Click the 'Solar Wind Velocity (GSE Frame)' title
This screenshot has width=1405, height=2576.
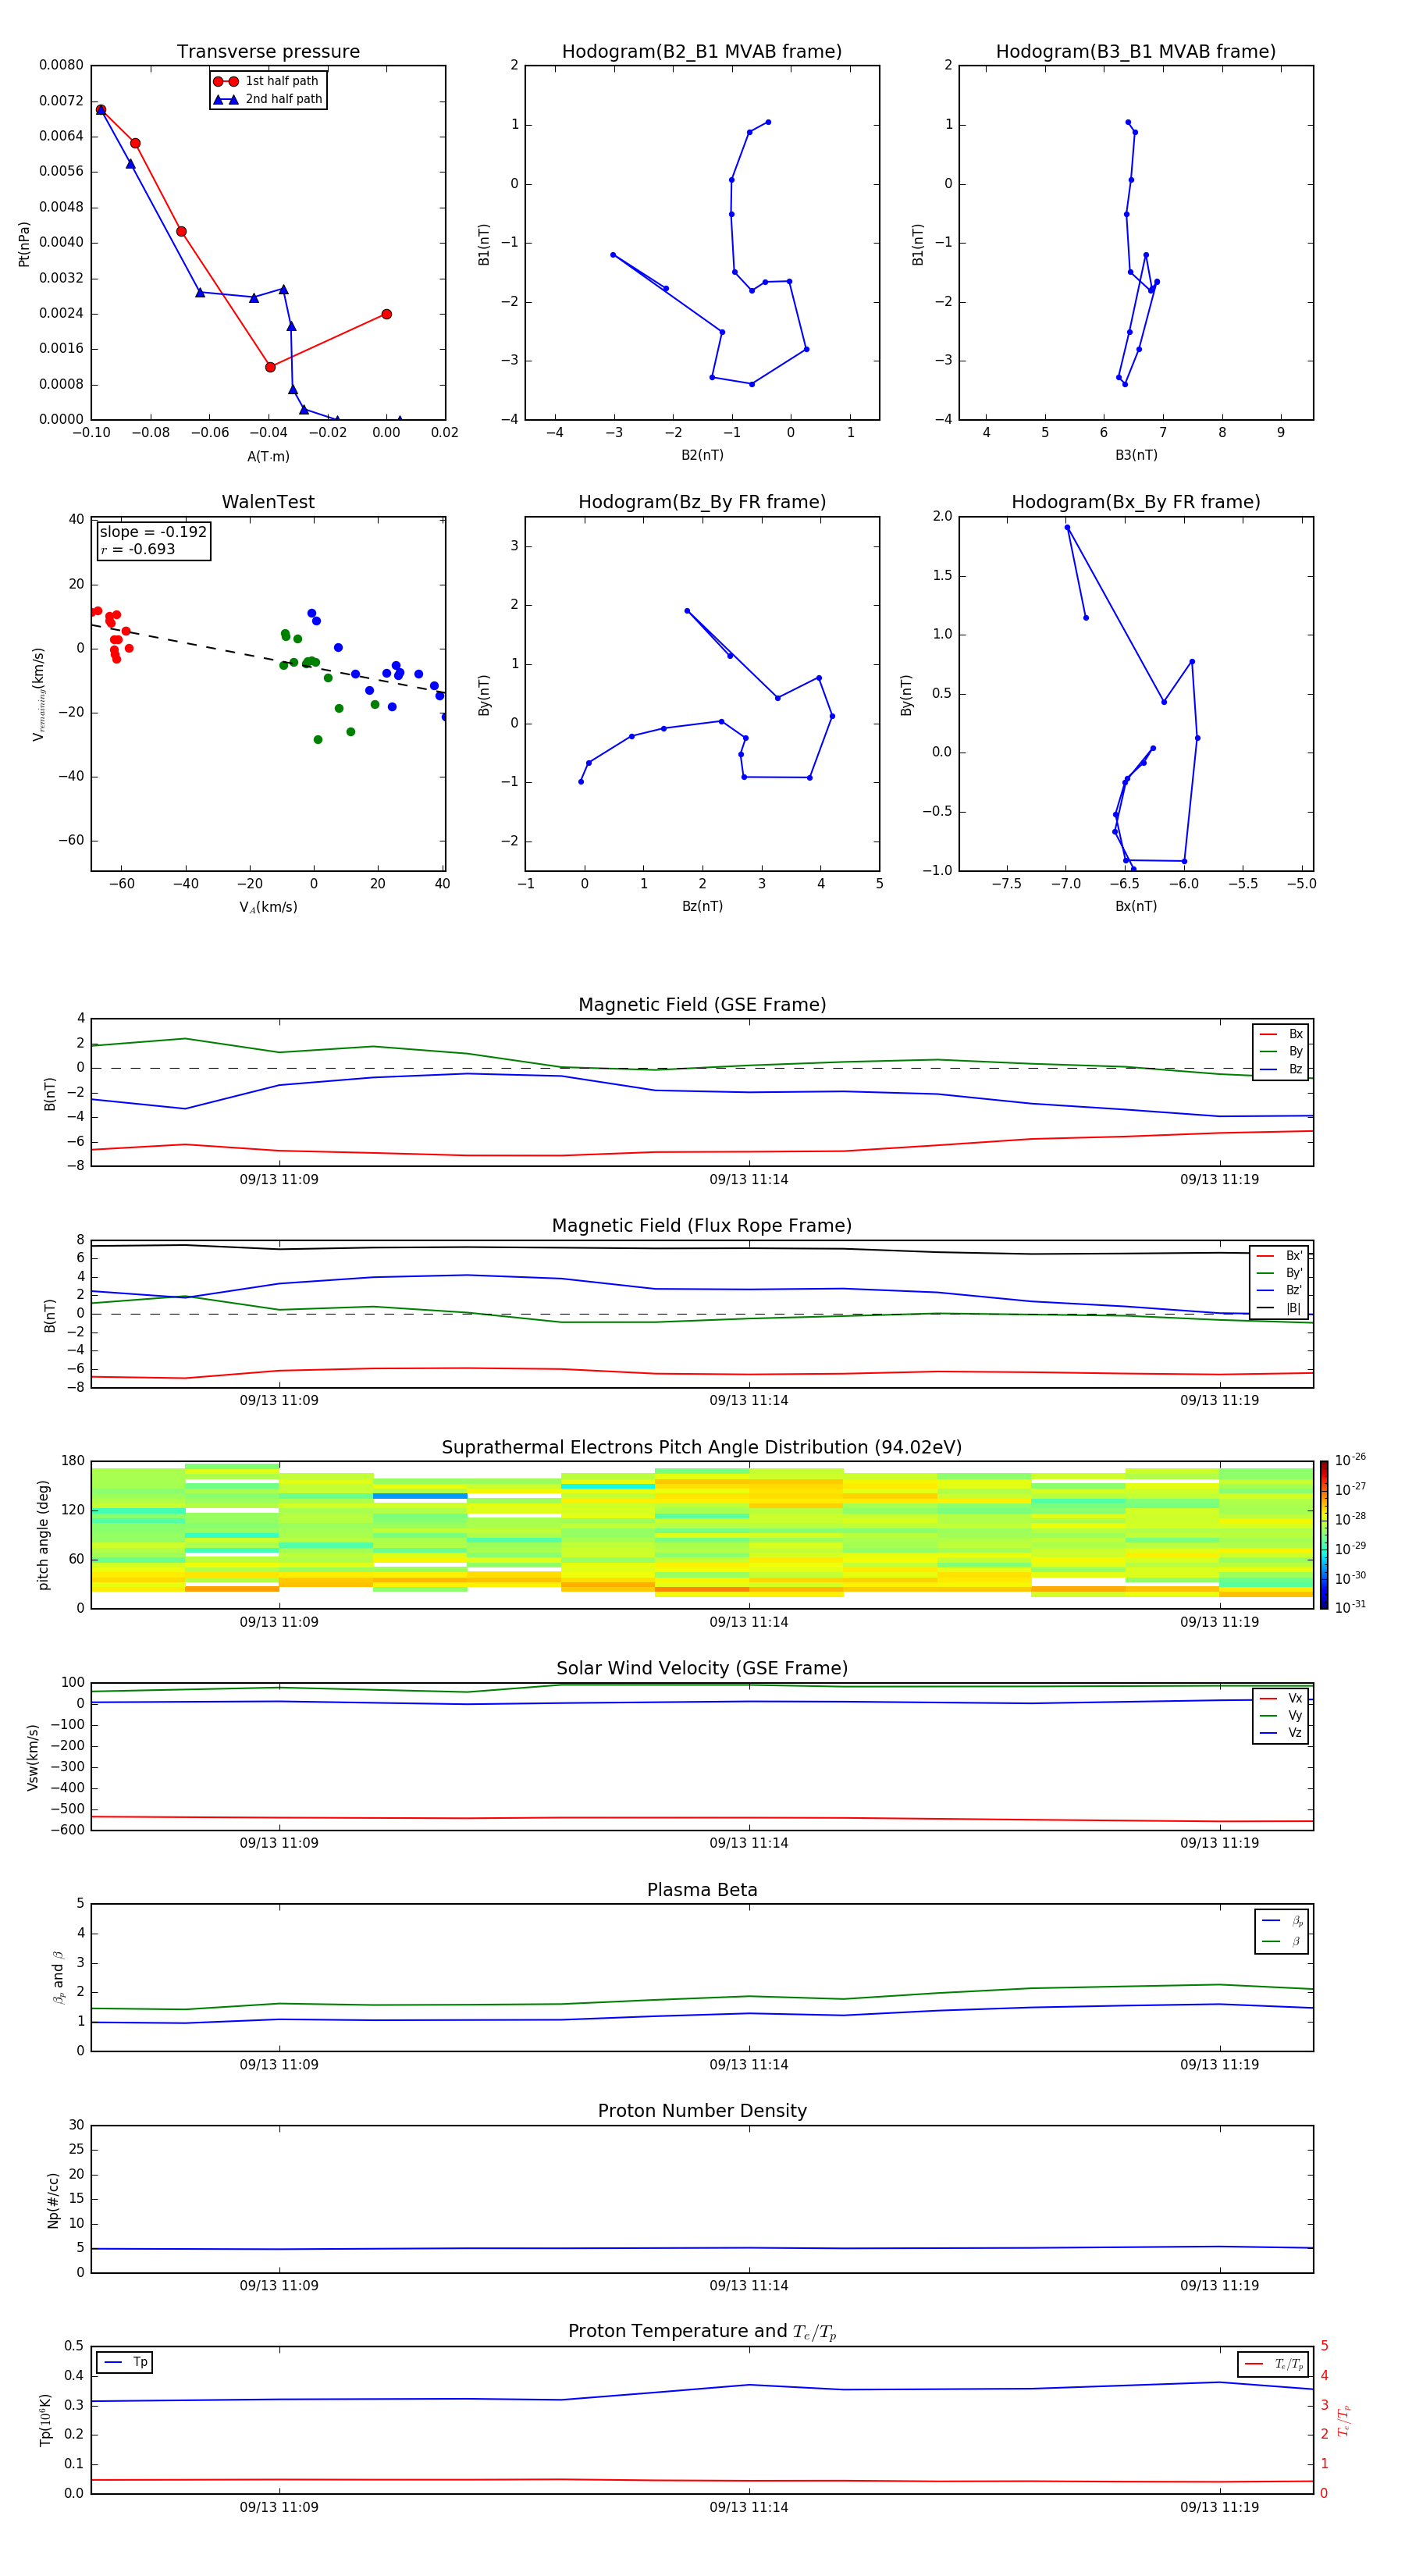point(702,1668)
